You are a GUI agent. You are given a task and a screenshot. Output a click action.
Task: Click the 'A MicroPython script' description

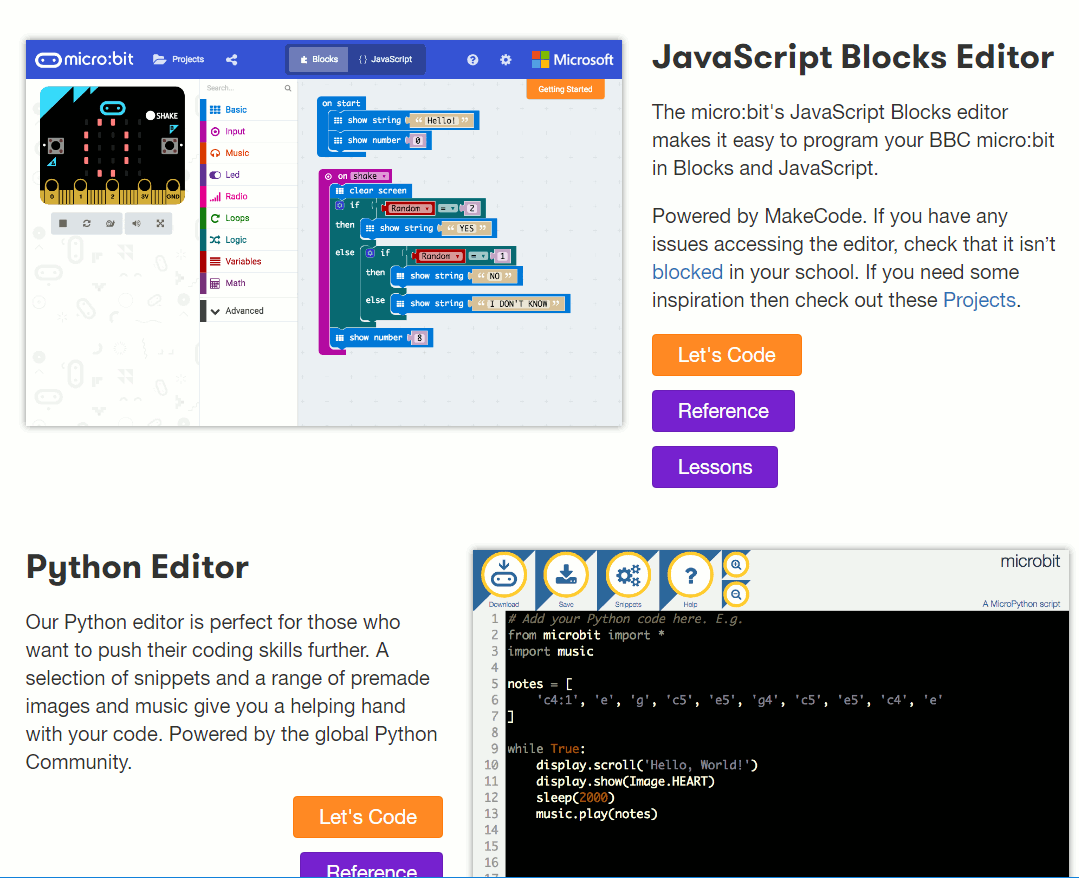pos(1021,603)
